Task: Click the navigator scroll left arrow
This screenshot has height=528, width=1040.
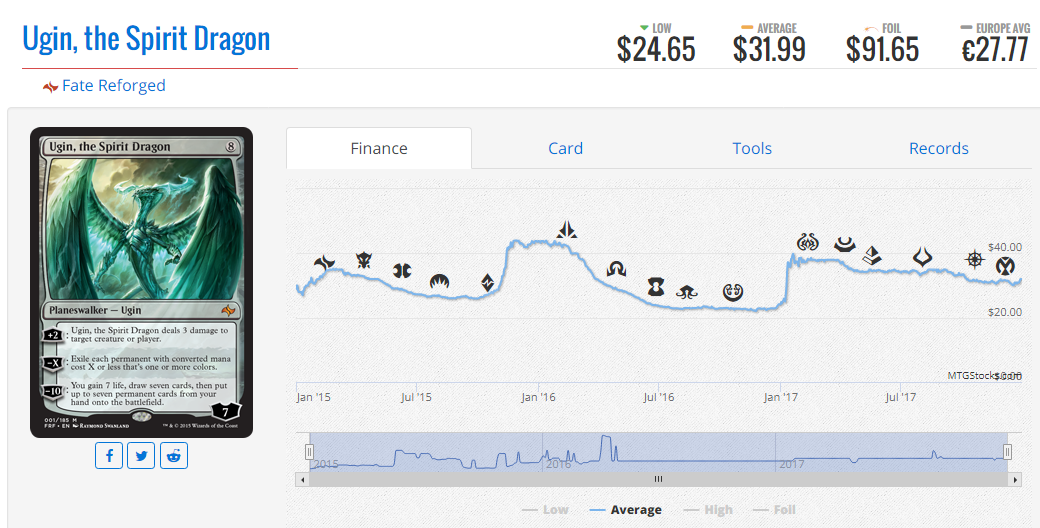Action: click(302, 479)
